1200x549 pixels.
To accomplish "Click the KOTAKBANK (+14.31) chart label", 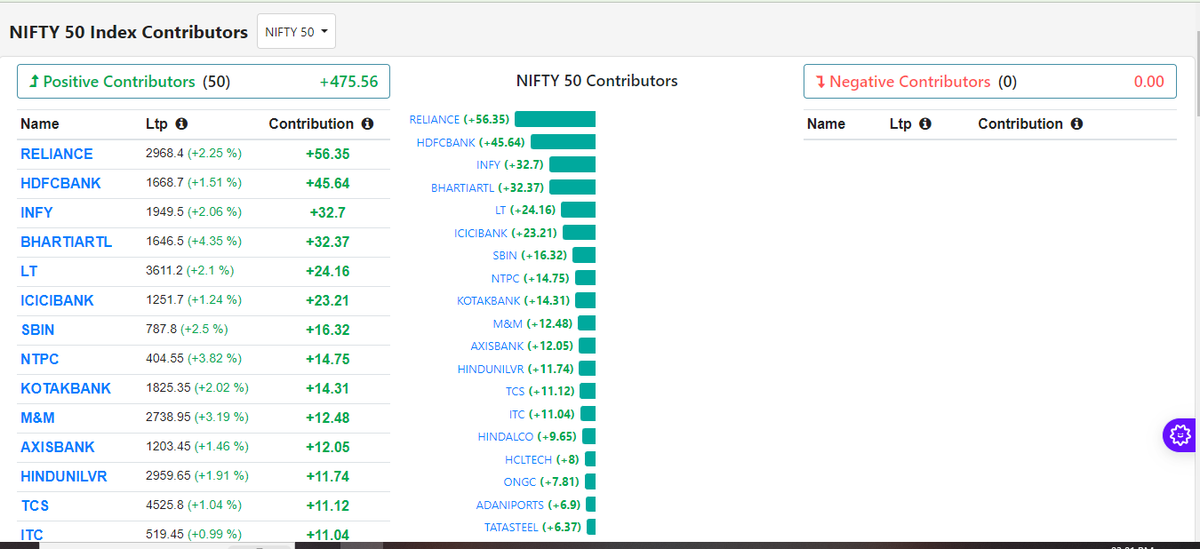I will click(514, 301).
